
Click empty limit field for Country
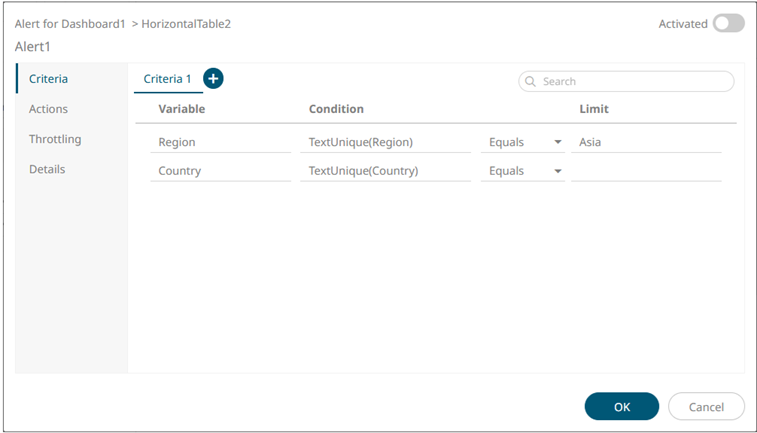click(x=646, y=171)
